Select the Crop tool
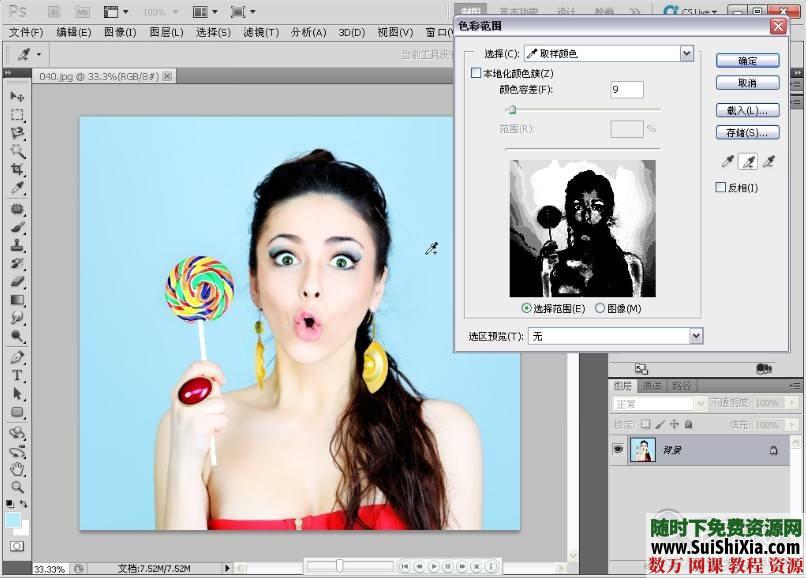806x578 pixels. (17, 169)
